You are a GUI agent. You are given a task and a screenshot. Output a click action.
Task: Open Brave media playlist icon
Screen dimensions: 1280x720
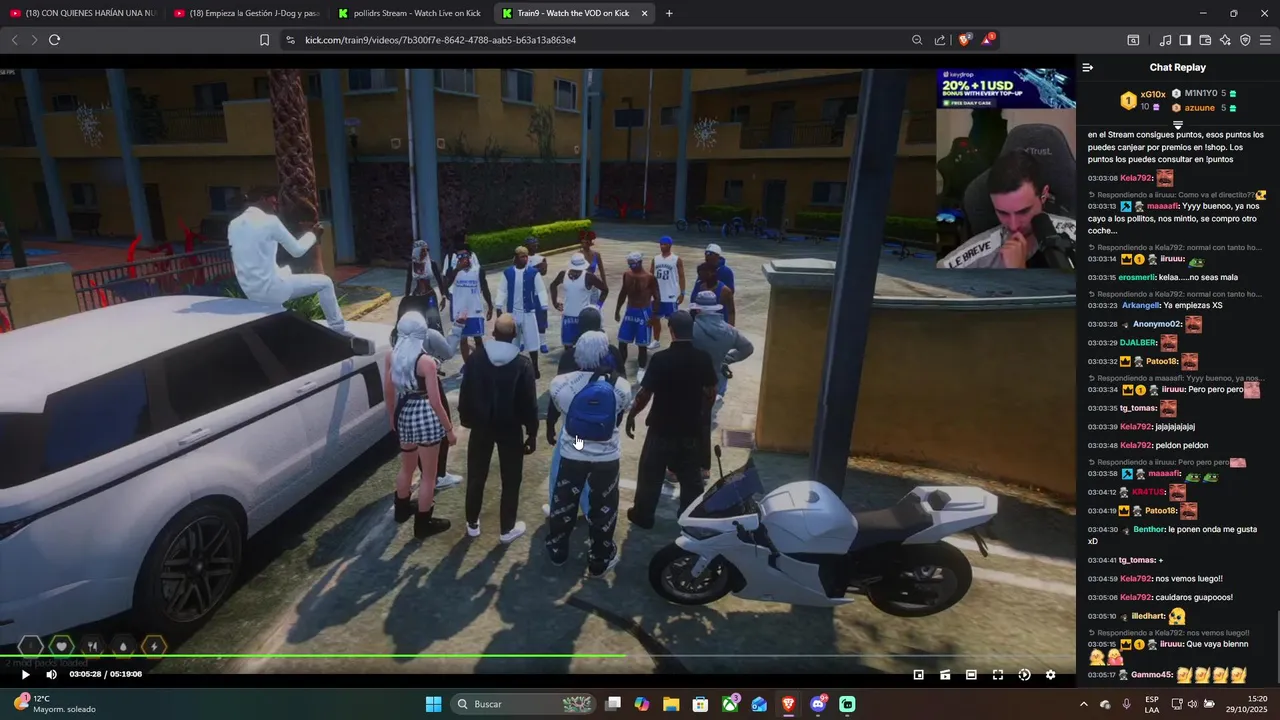tap(1165, 40)
